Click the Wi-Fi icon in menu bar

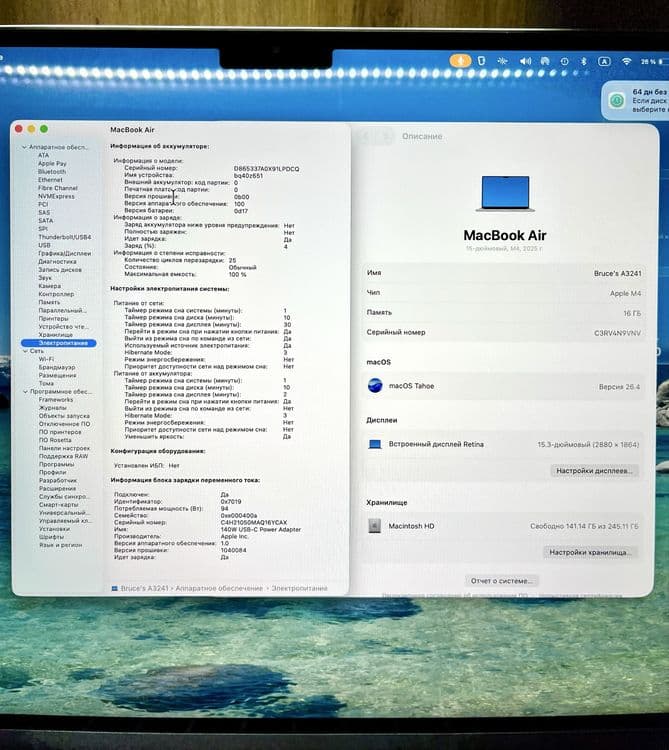click(626, 62)
